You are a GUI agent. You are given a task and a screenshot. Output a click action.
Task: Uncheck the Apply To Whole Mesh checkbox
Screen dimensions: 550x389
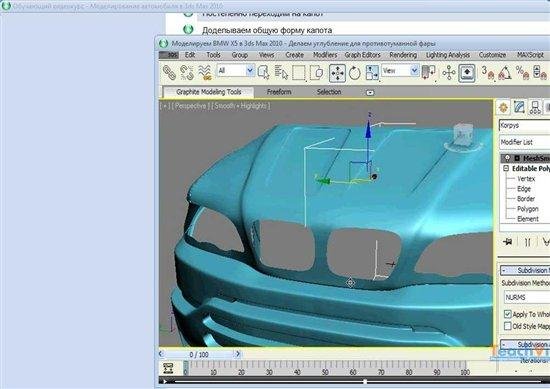tap(507, 314)
